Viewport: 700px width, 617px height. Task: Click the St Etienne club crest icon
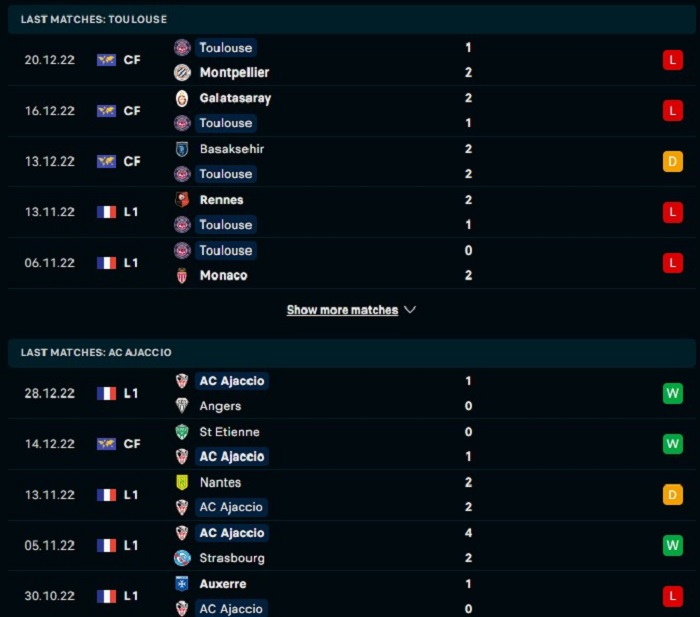coord(182,432)
